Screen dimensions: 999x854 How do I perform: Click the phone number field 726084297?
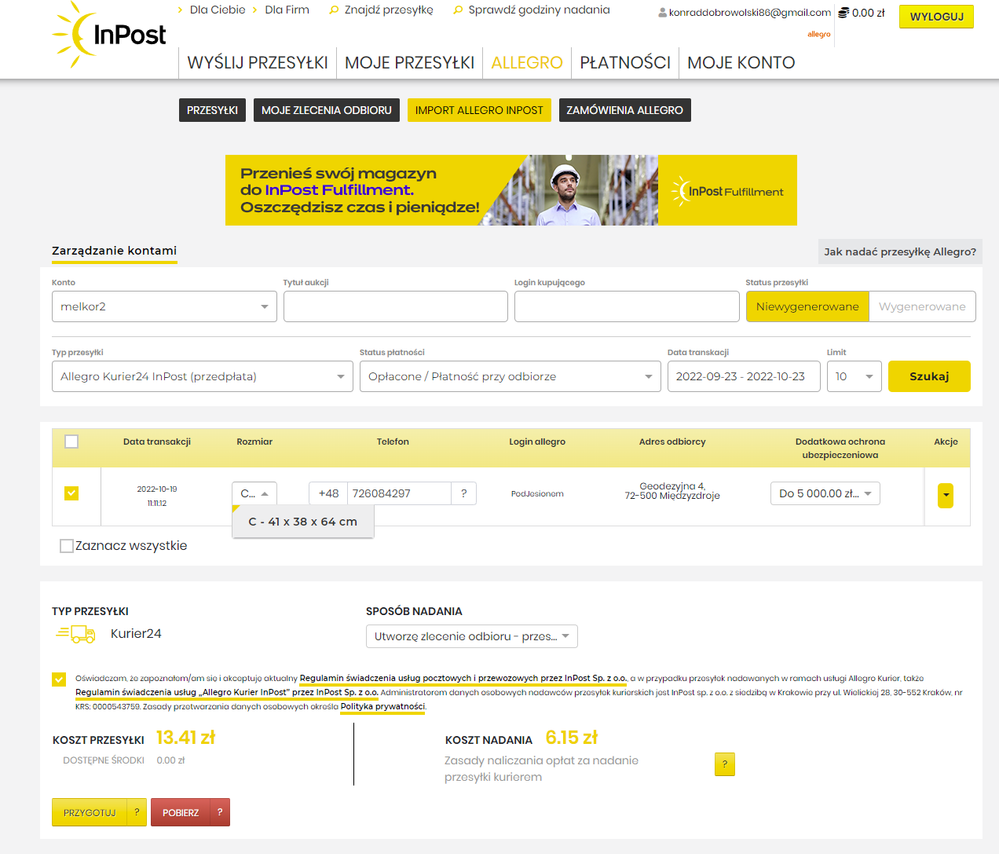pyautogui.click(x=399, y=493)
